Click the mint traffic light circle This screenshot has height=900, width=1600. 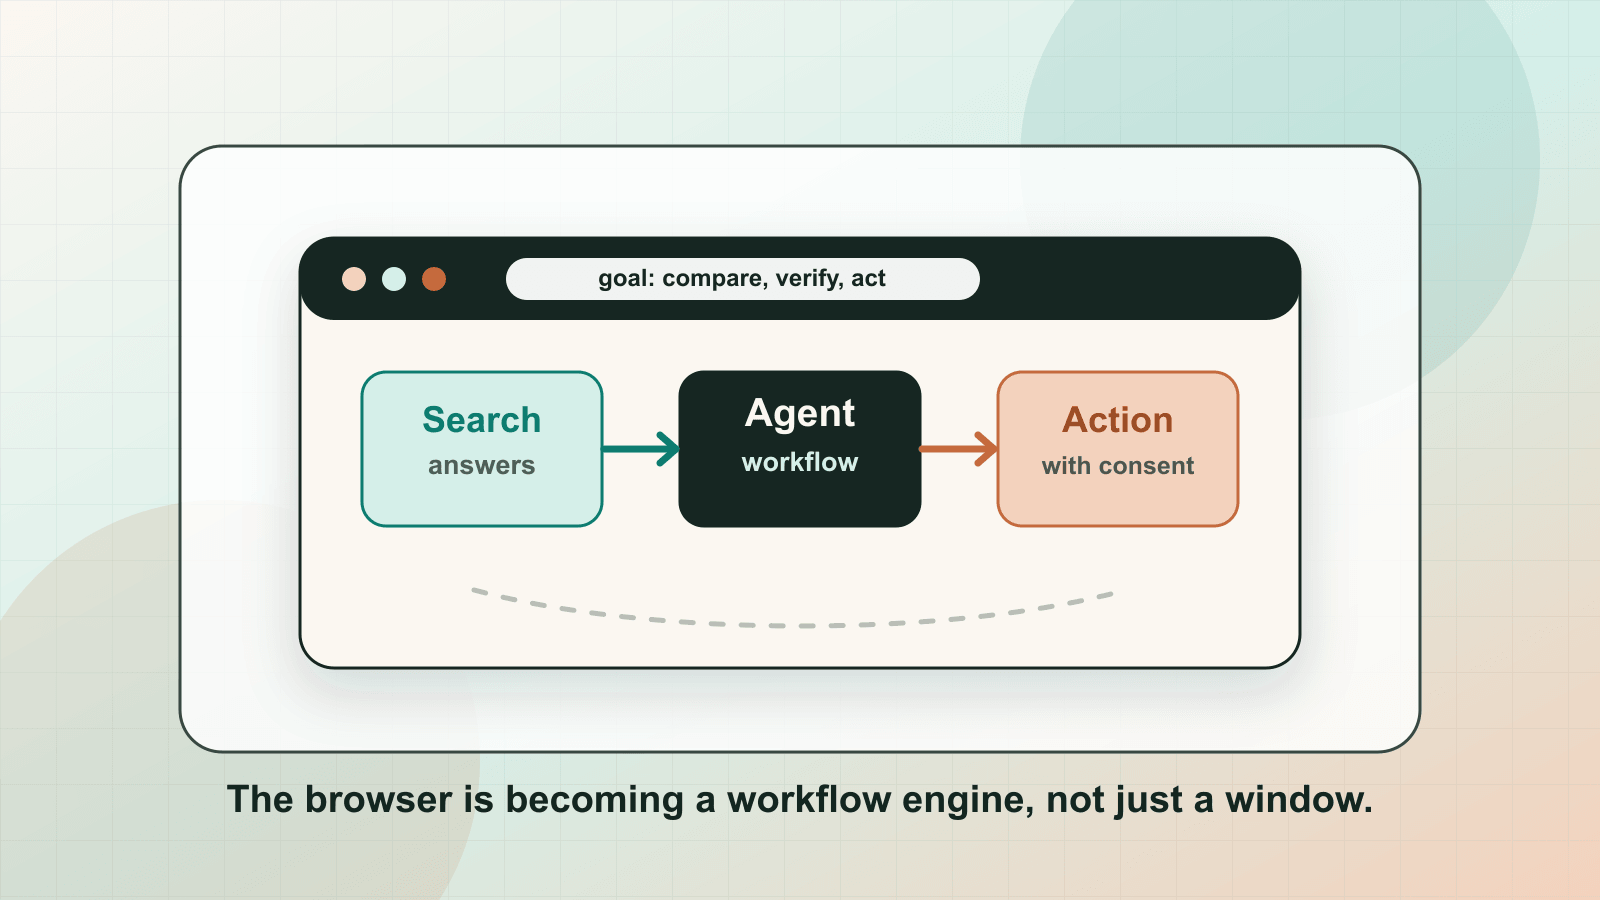394,279
